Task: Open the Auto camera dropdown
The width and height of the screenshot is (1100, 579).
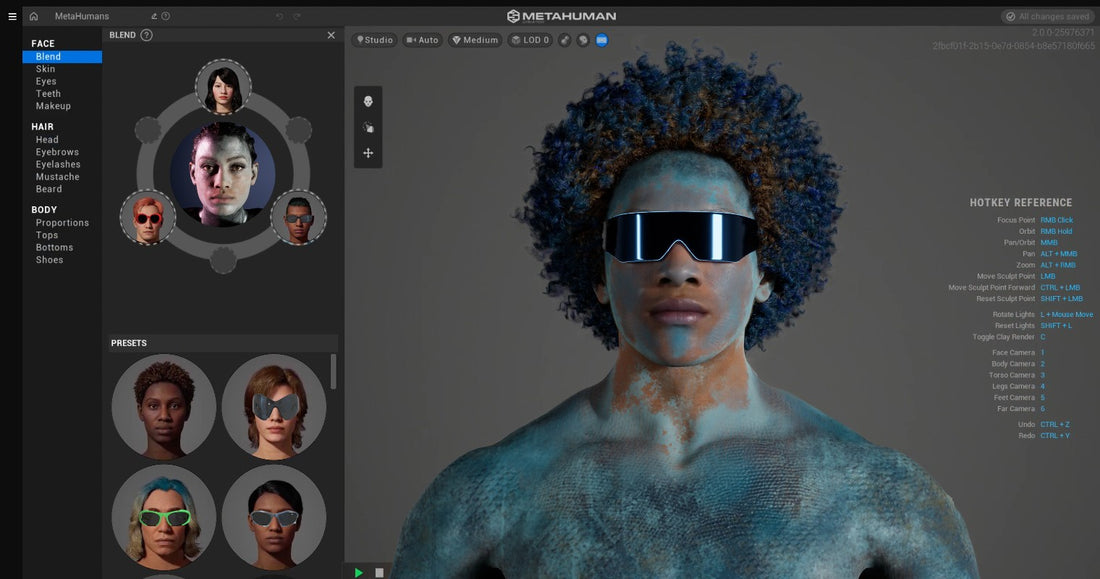Action: pos(423,40)
